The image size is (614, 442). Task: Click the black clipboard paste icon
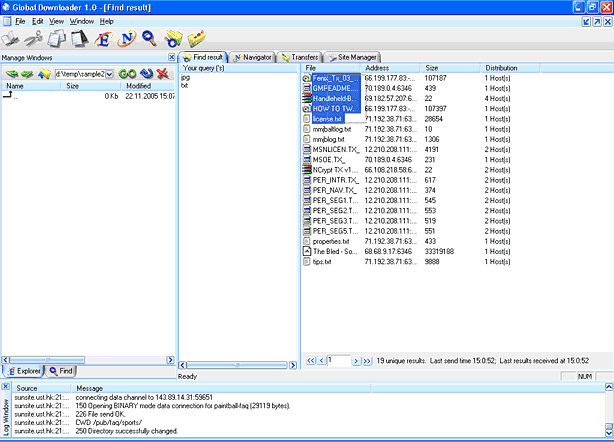80,38
